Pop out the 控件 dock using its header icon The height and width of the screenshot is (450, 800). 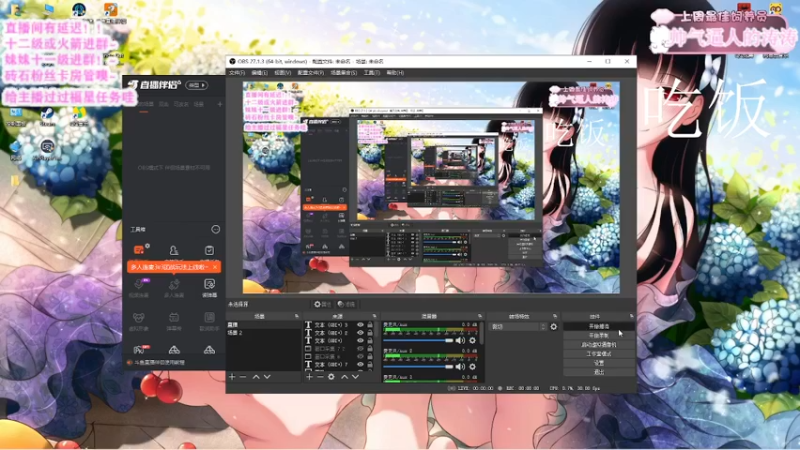632,316
